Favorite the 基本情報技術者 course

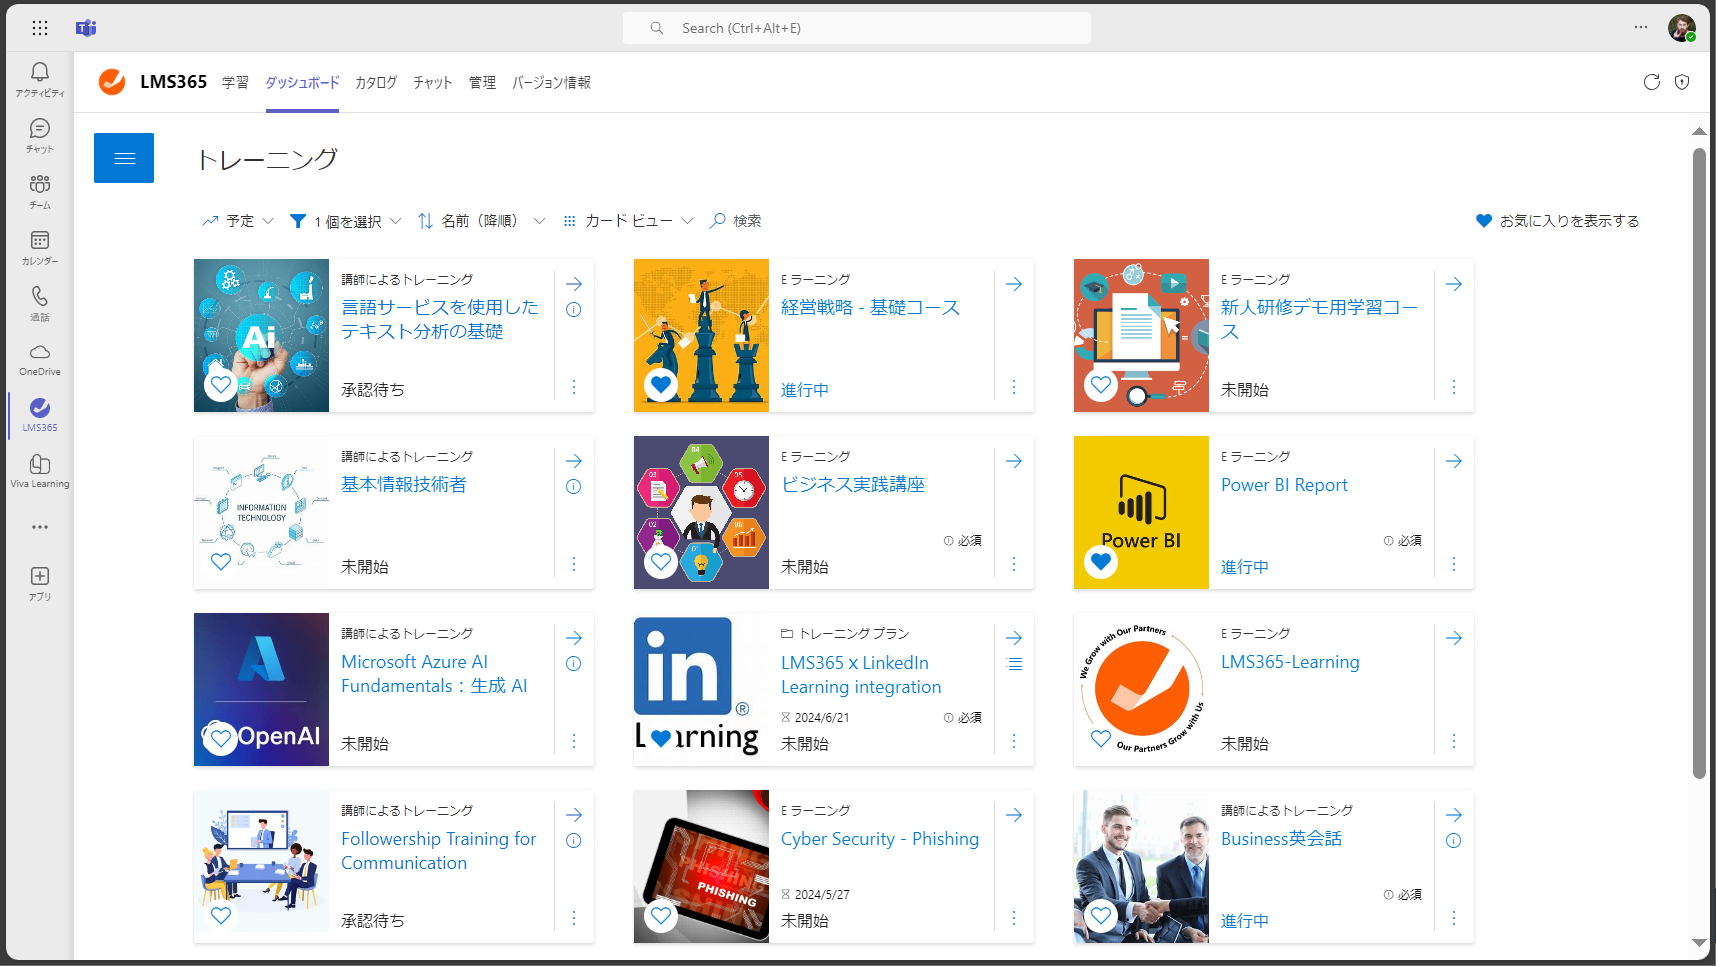coord(221,562)
